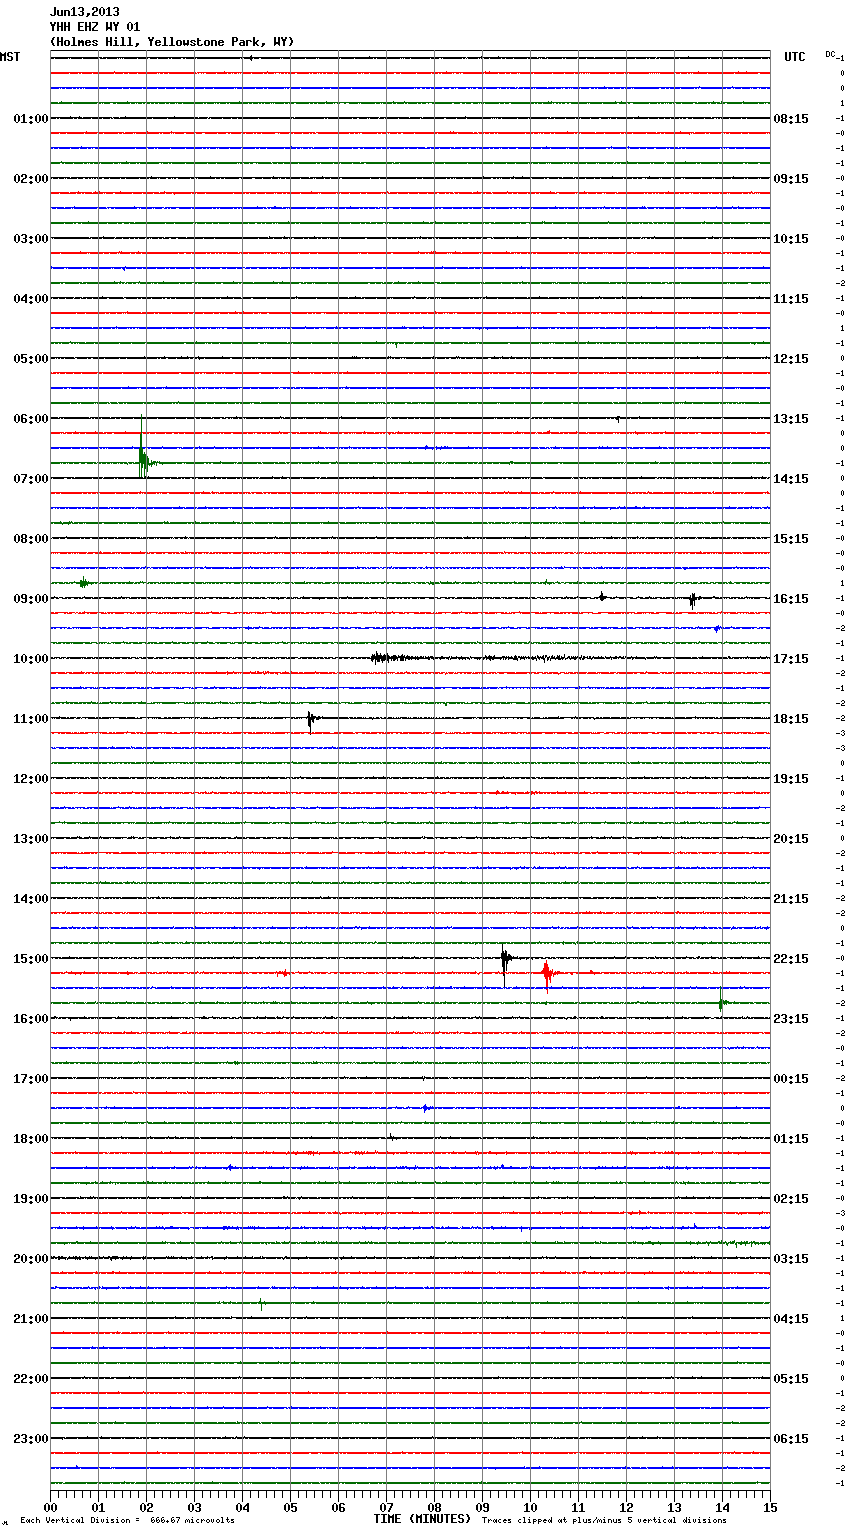Click the 00:15 UTC time label
850x1534 pixels.
click(x=791, y=1079)
